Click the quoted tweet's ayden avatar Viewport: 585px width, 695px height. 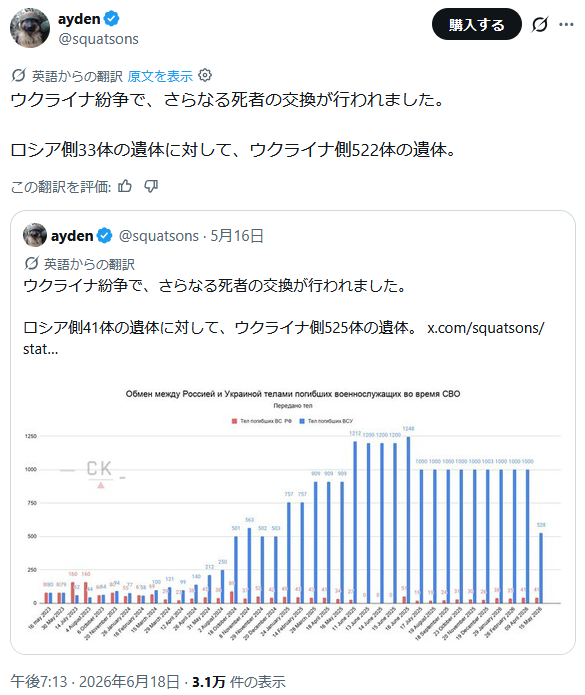pyautogui.click(x=35, y=235)
